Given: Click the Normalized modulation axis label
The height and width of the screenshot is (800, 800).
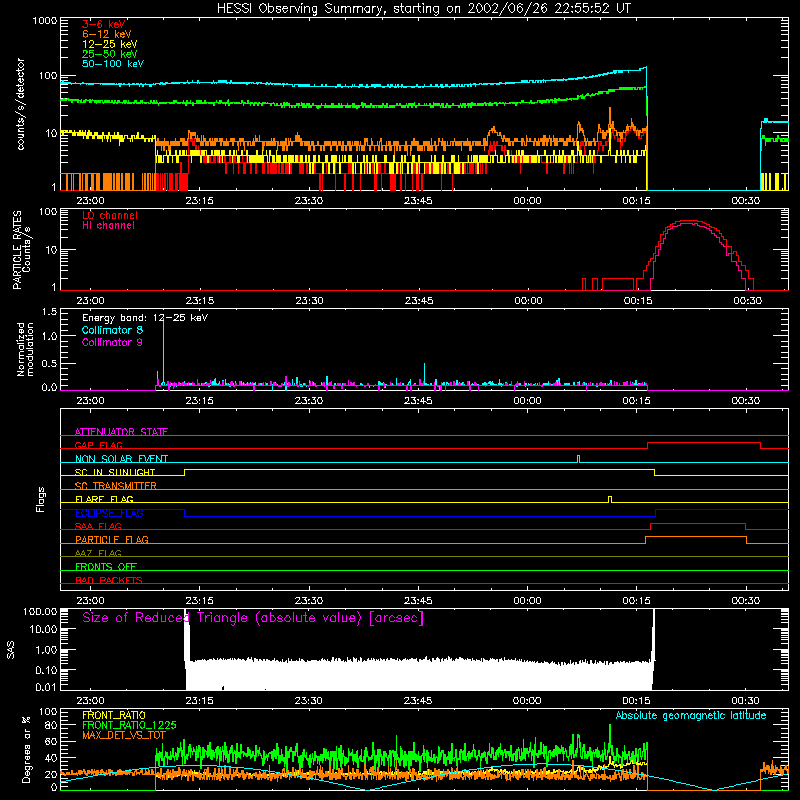Looking at the screenshot, I should tap(25, 349).
